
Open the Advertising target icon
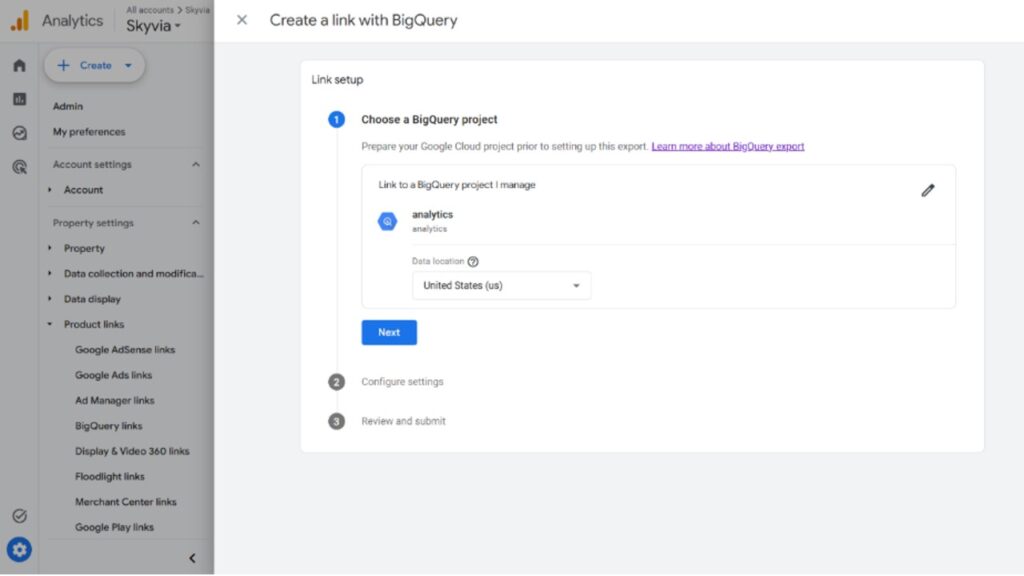(20, 167)
